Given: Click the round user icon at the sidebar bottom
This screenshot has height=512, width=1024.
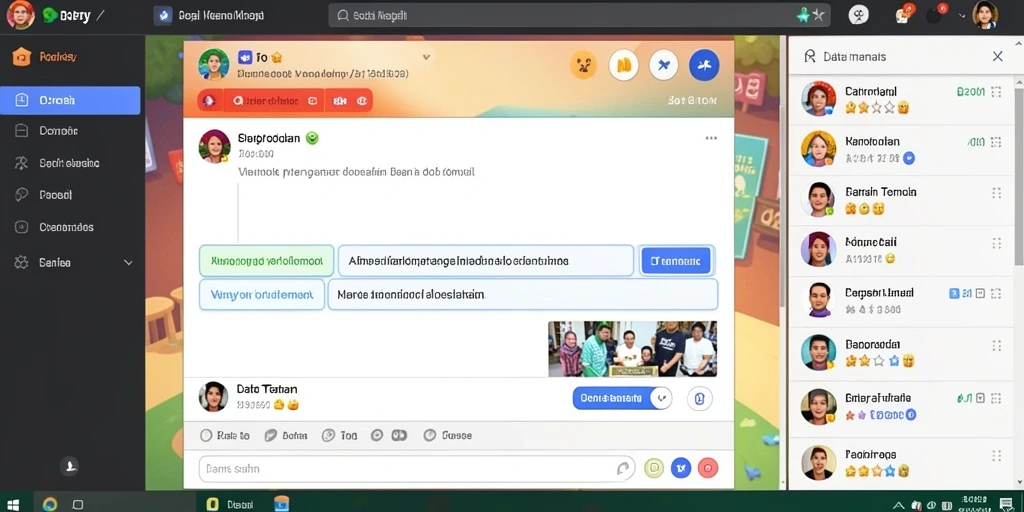Looking at the screenshot, I should pyautogui.click(x=69, y=466).
